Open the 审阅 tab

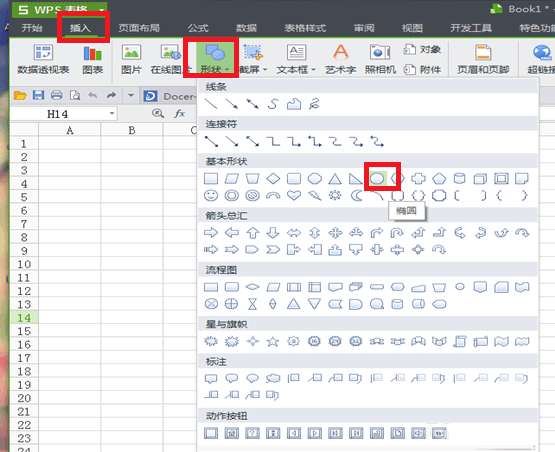pos(364,28)
